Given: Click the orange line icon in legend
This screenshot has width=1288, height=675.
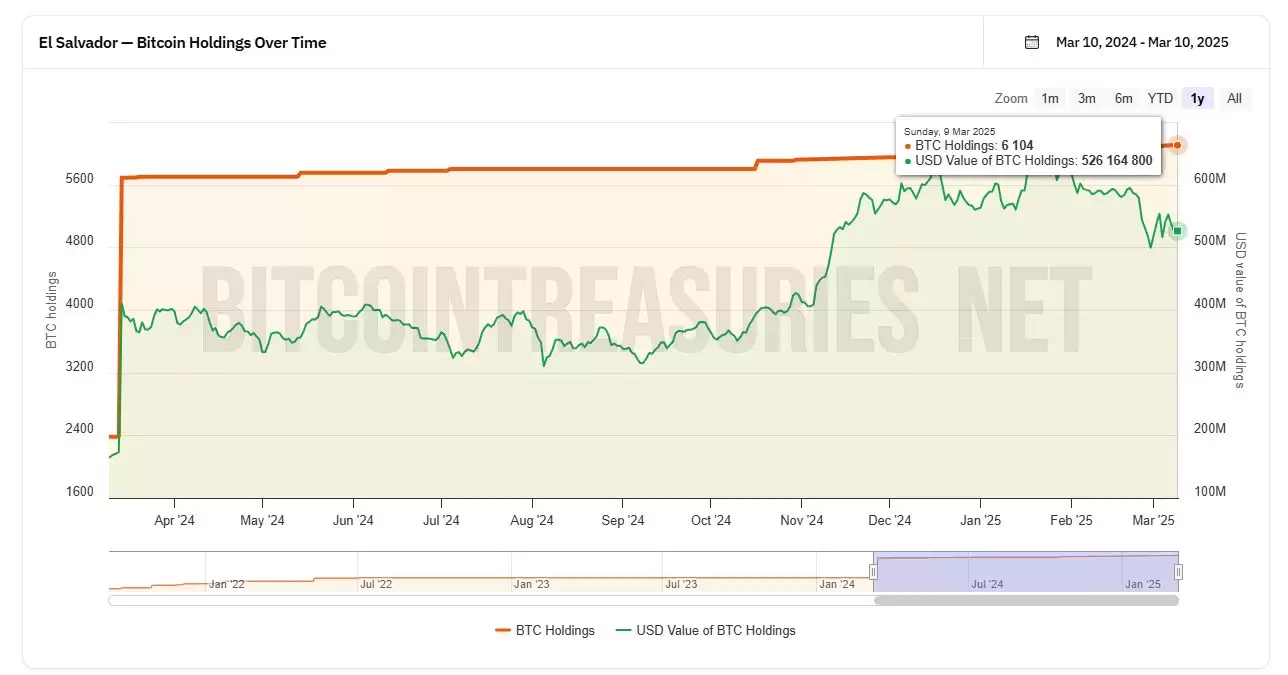Looking at the screenshot, I should click(503, 630).
